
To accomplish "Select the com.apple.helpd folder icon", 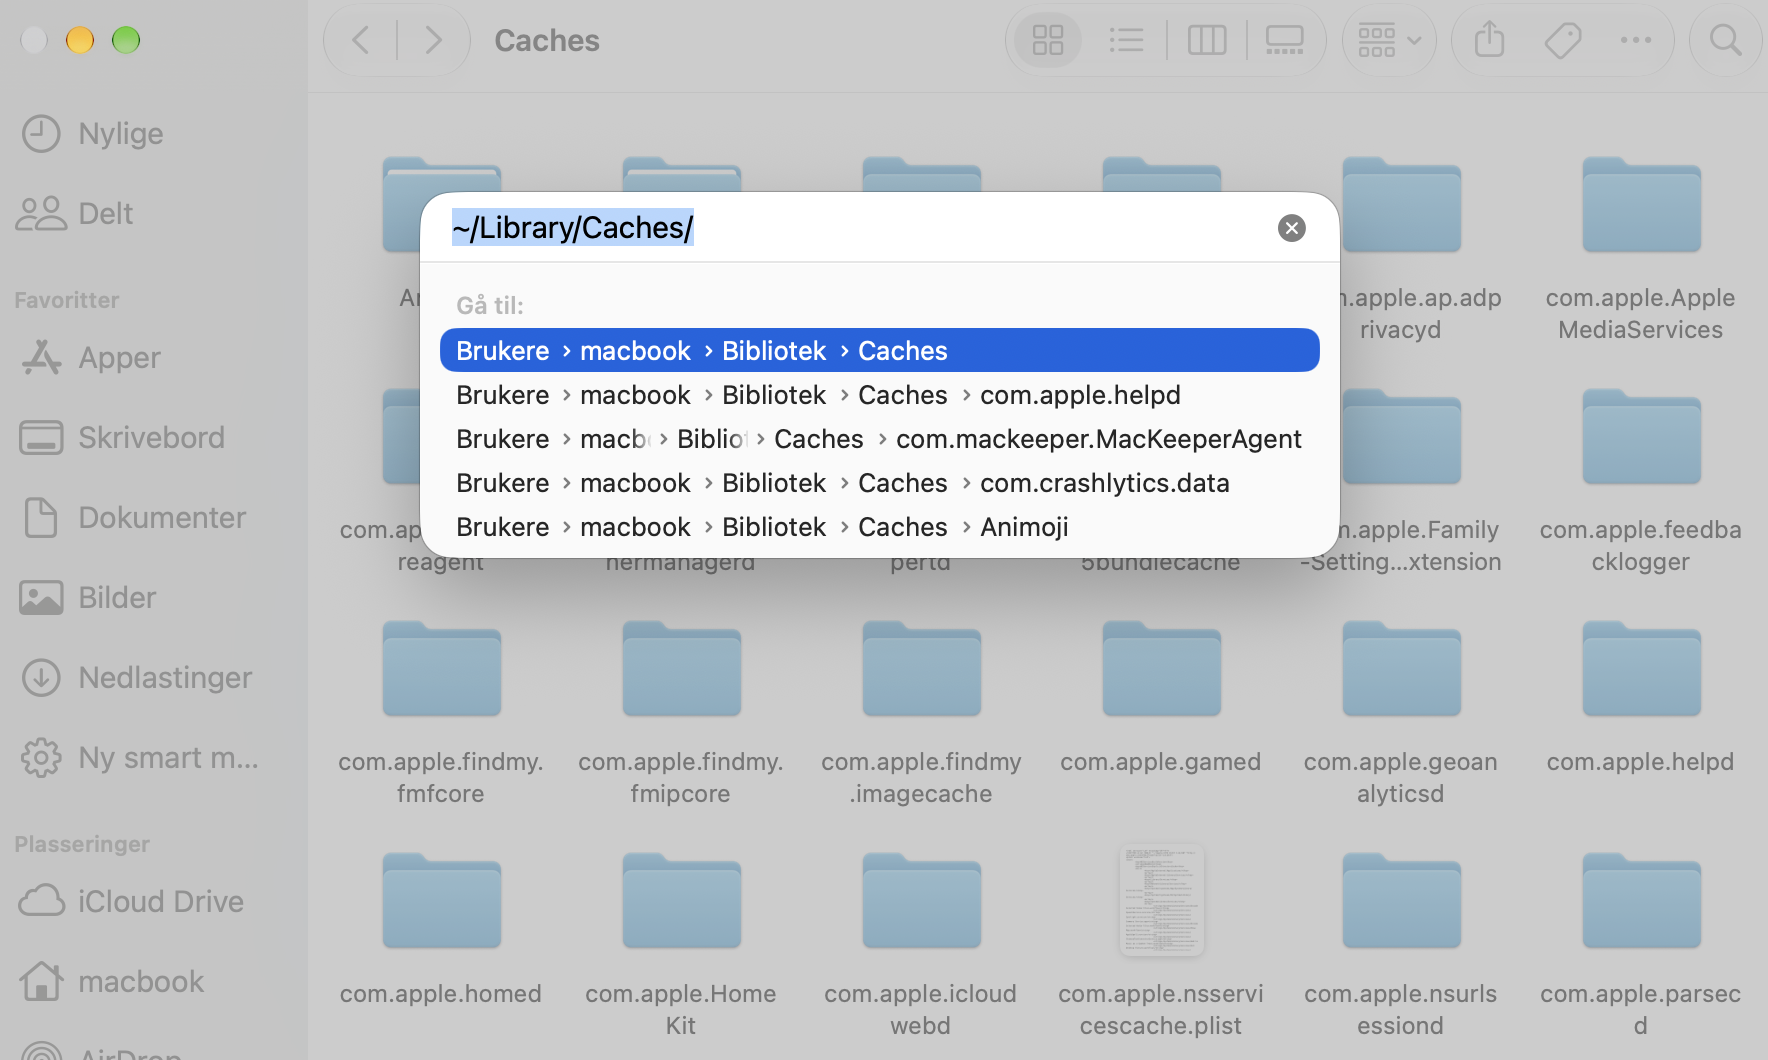I will [1641, 668].
